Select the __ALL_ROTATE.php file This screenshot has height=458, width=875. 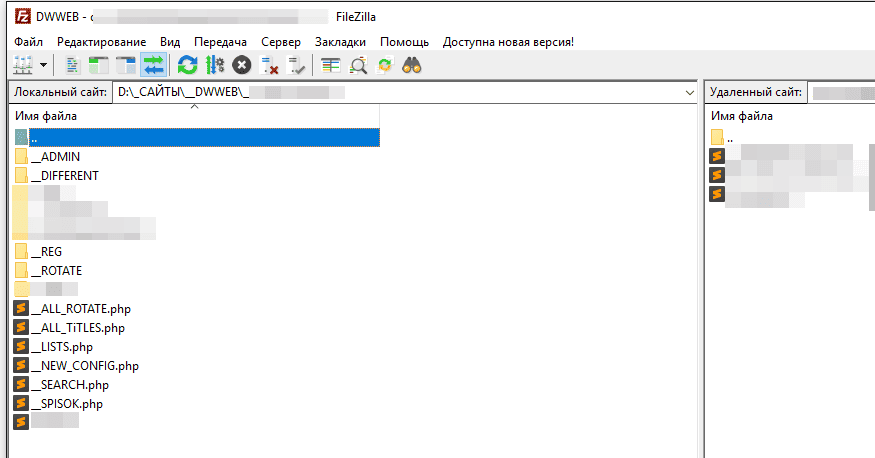pyautogui.click(x=81, y=309)
